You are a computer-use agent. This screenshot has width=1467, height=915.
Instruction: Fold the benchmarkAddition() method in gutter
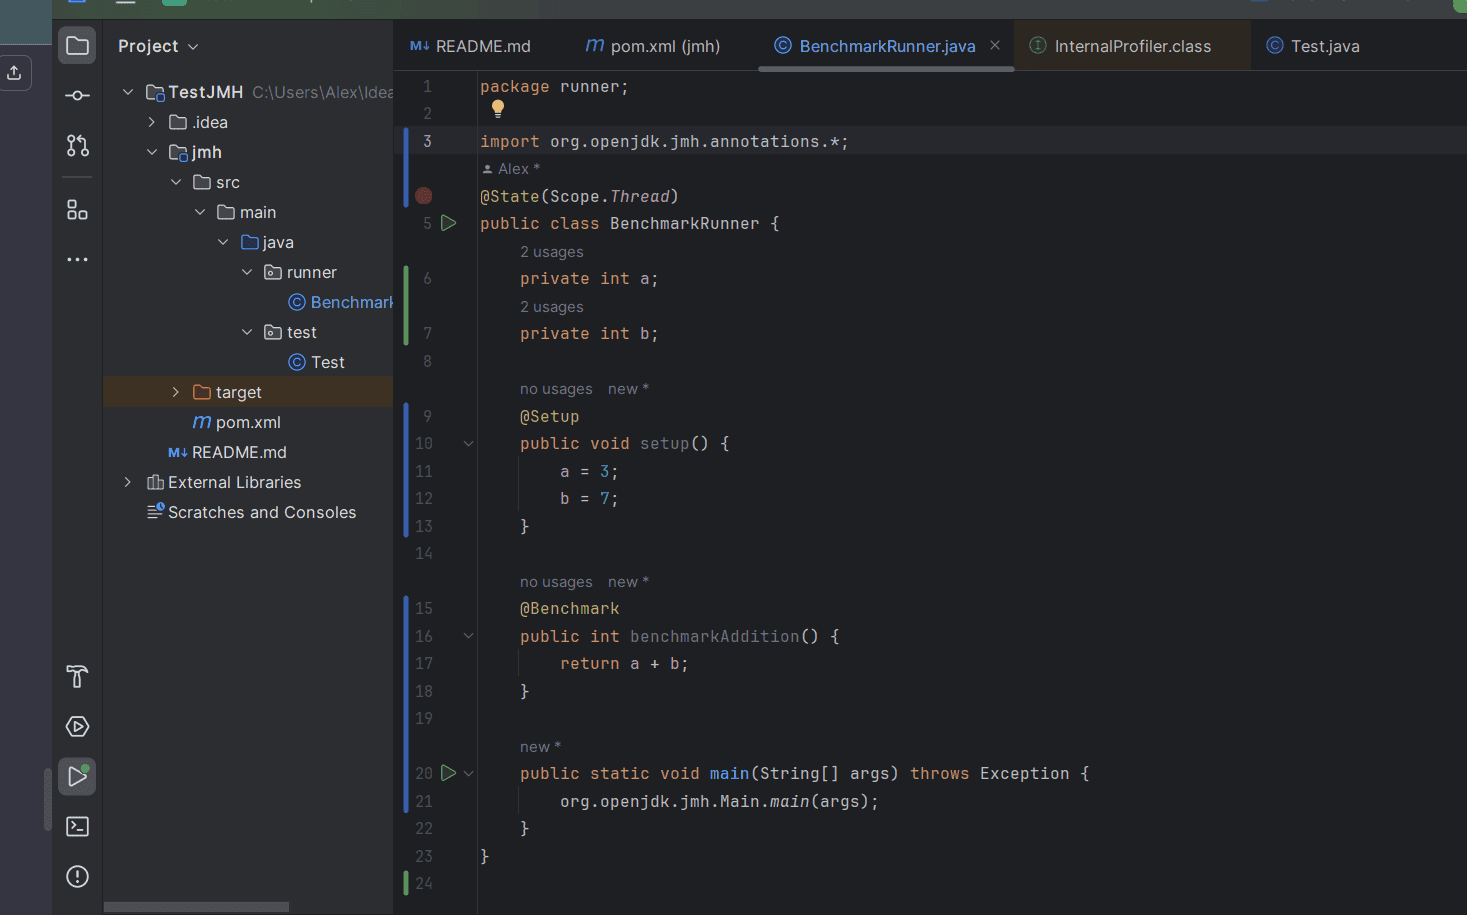pyautogui.click(x=468, y=636)
